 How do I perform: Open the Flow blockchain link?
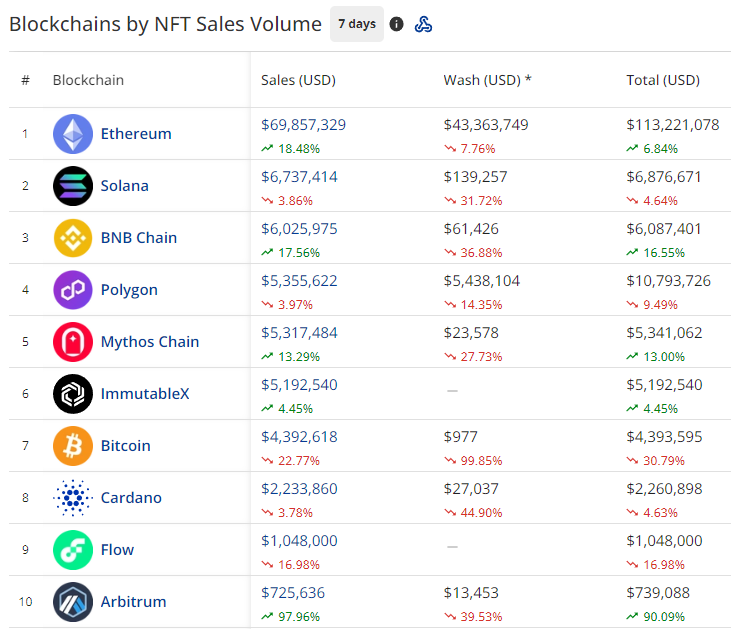[x=117, y=550]
